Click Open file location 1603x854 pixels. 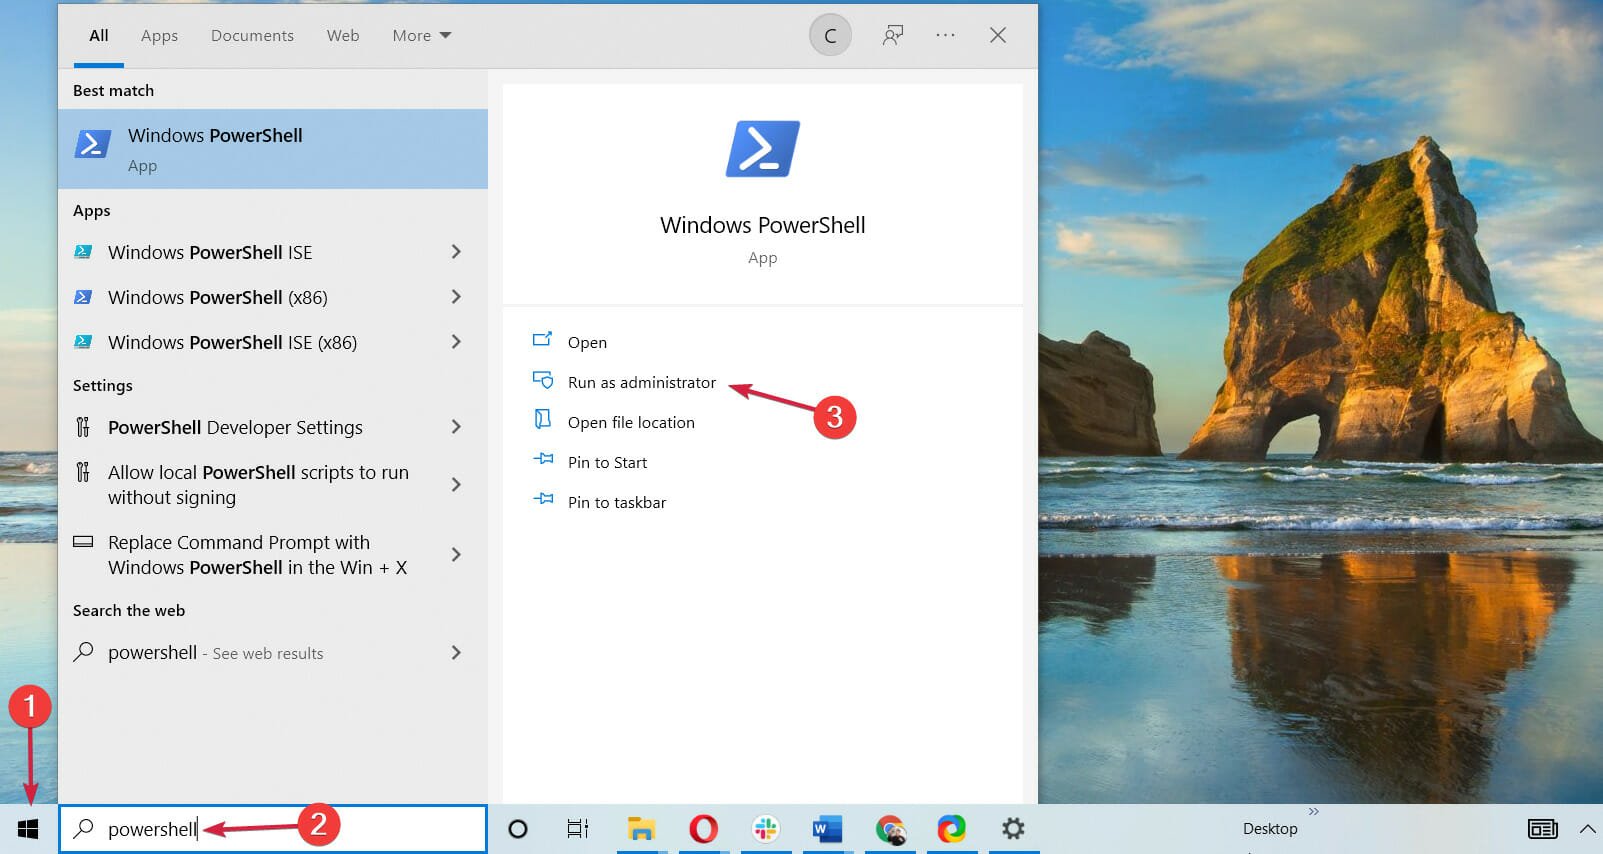click(631, 422)
